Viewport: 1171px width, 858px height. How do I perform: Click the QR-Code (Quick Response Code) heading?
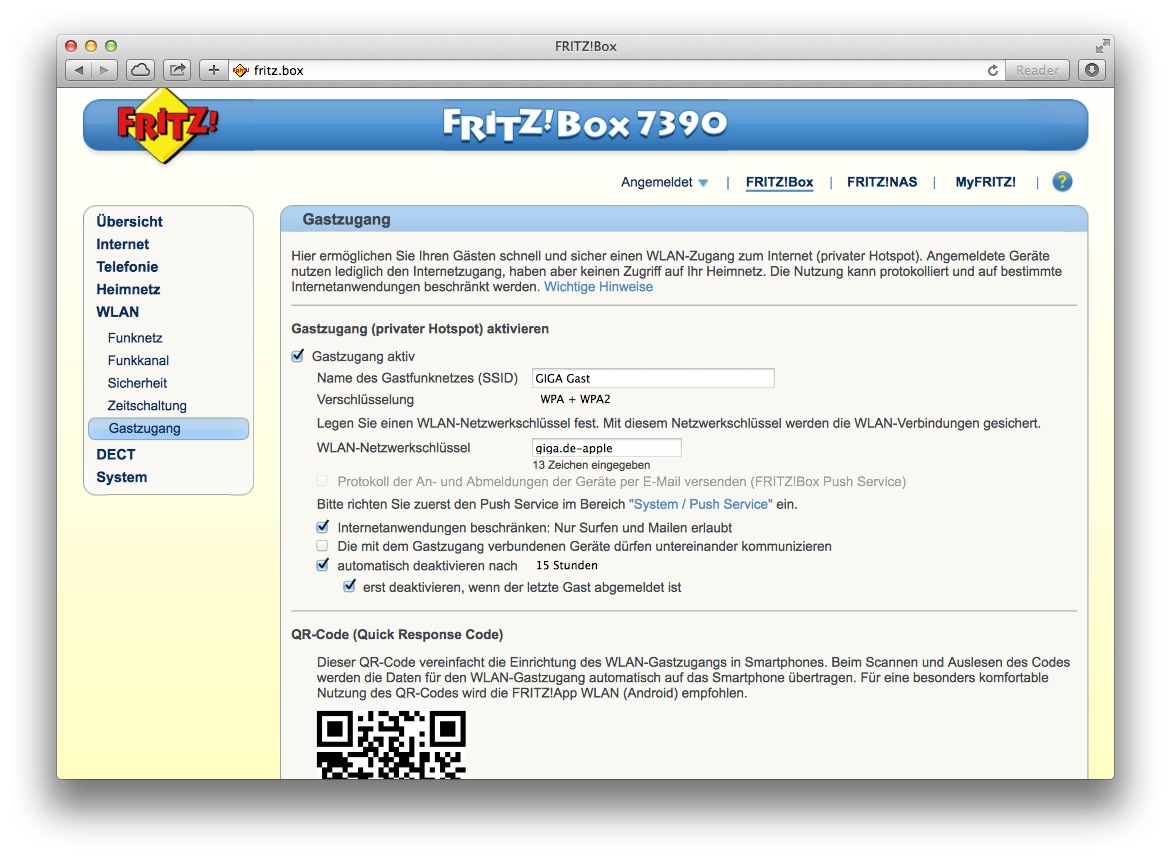point(397,634)
